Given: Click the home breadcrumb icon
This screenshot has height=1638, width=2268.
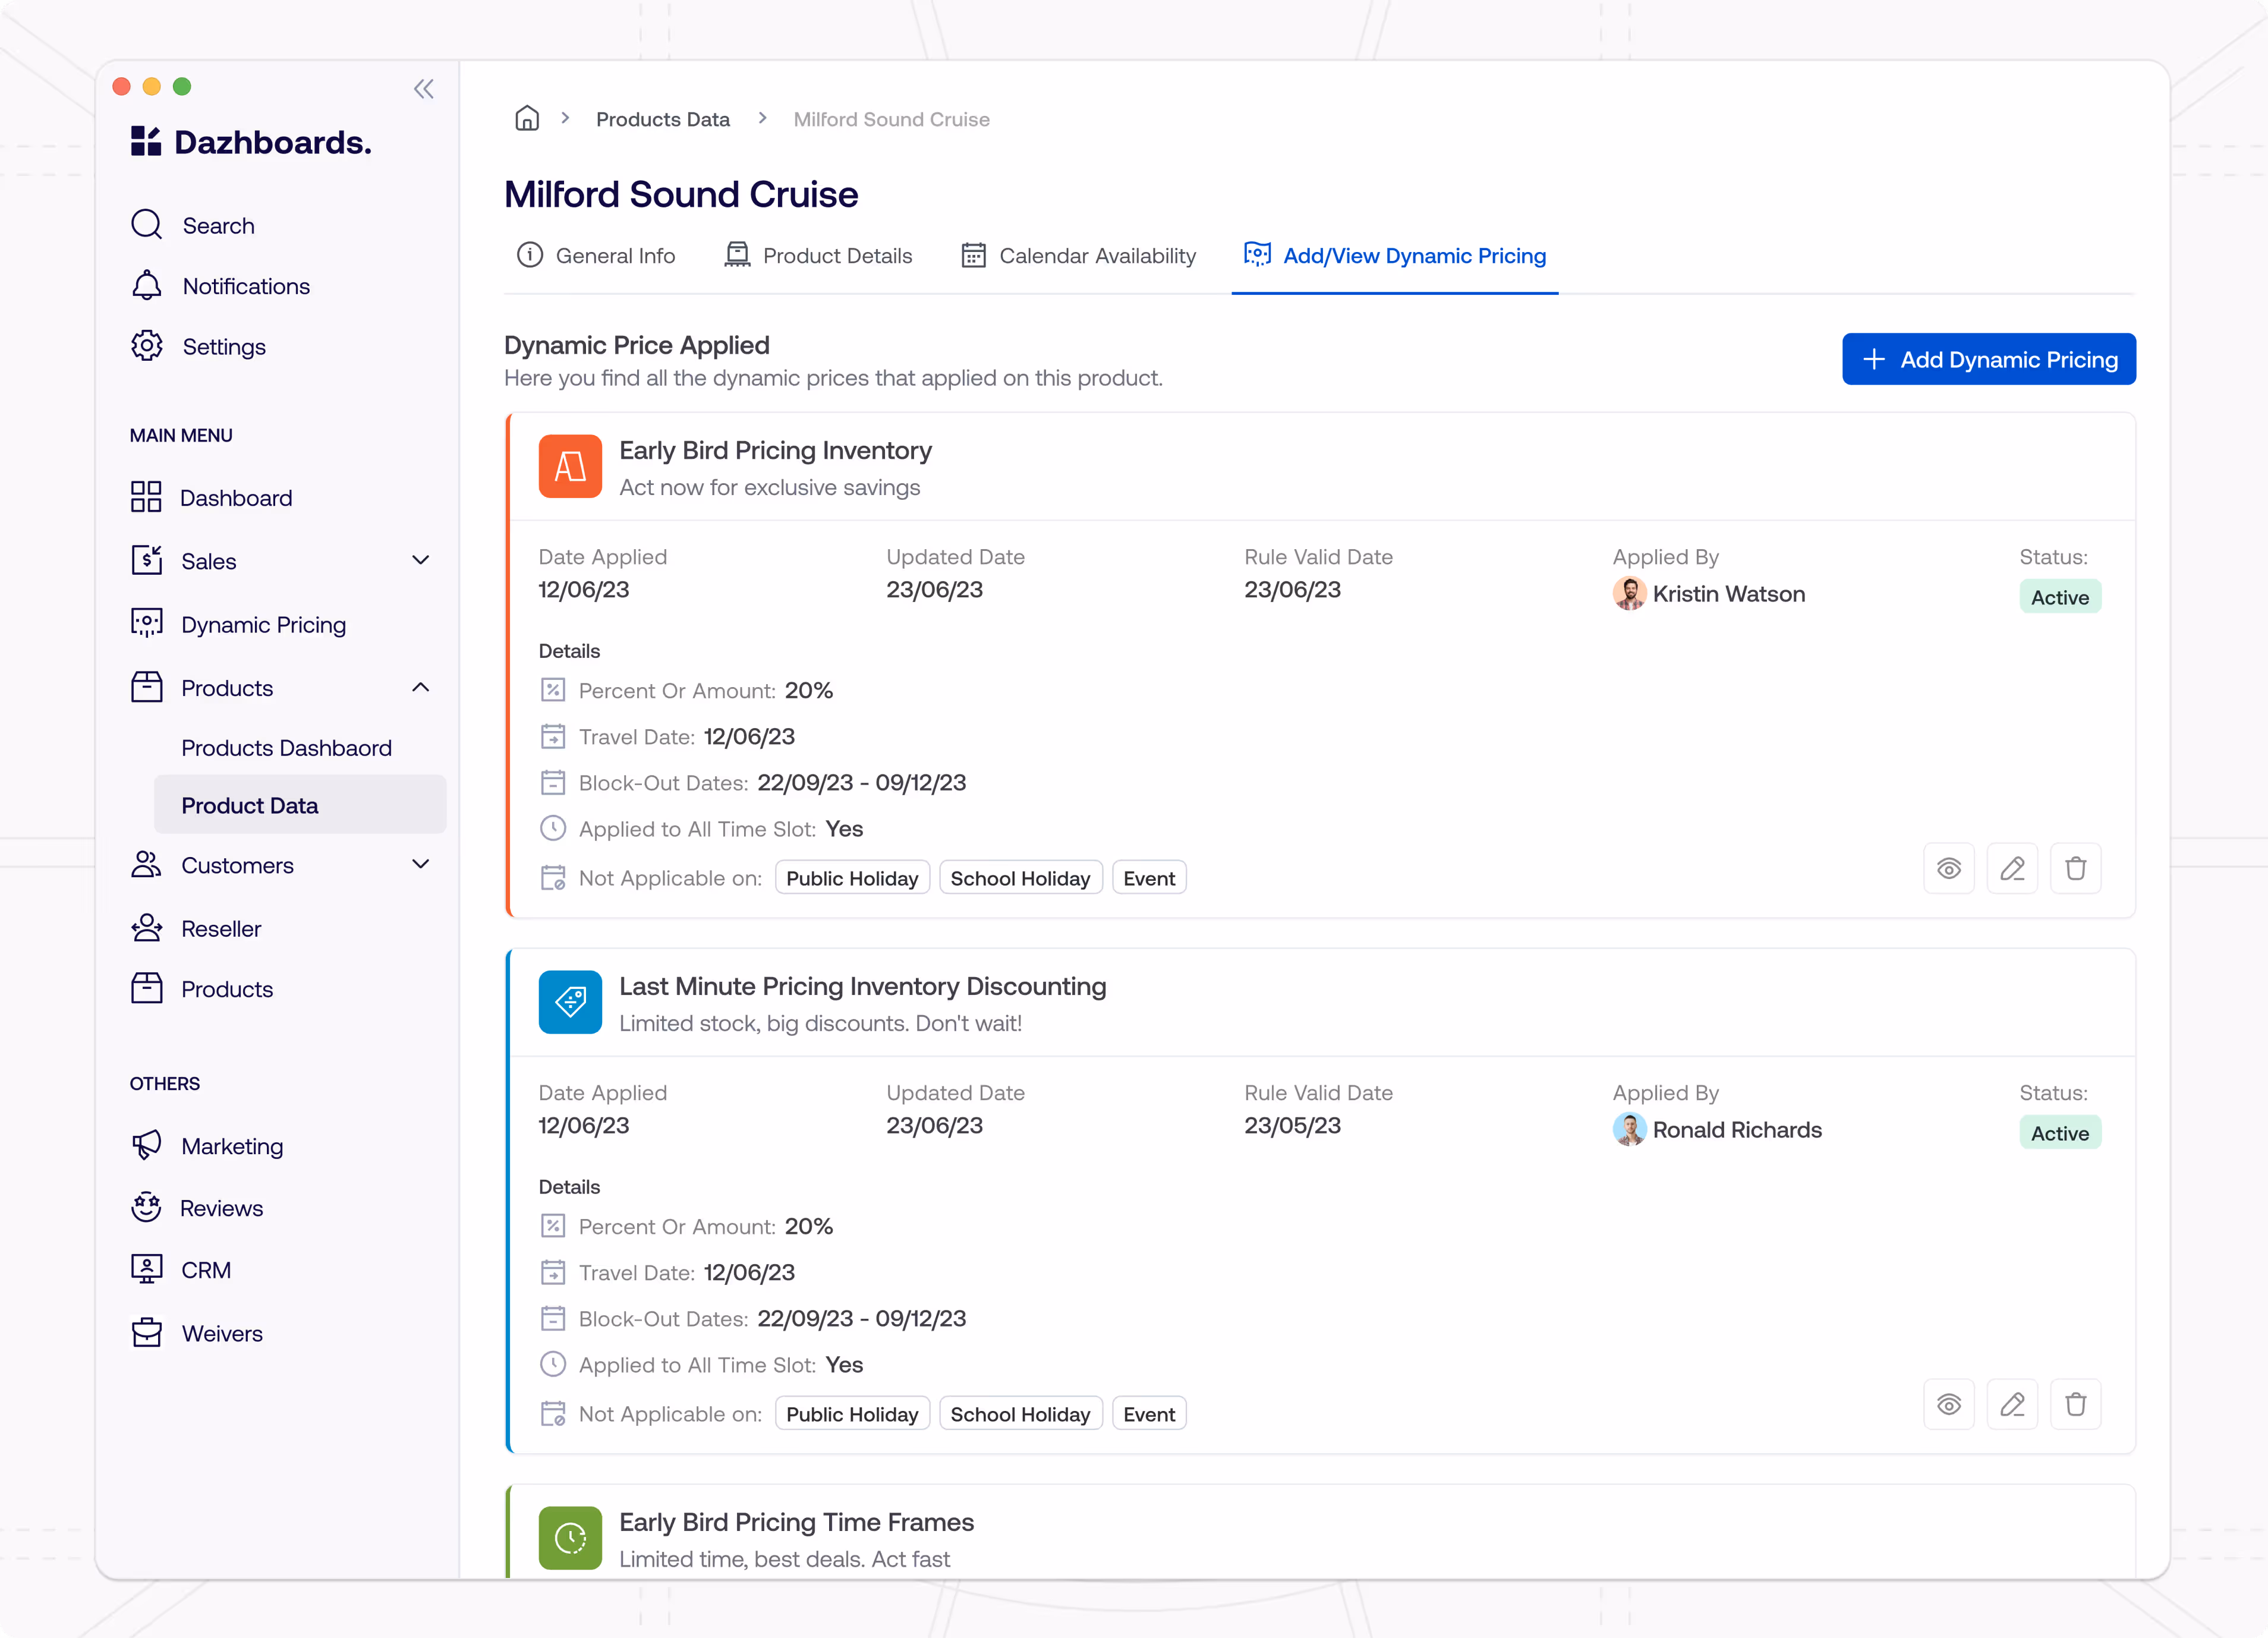Looking at the screenshot, I should [x=527, y=119].
